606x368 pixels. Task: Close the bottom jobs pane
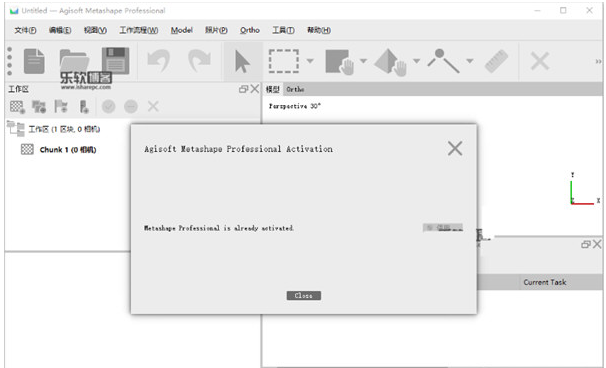coord(597,244)
